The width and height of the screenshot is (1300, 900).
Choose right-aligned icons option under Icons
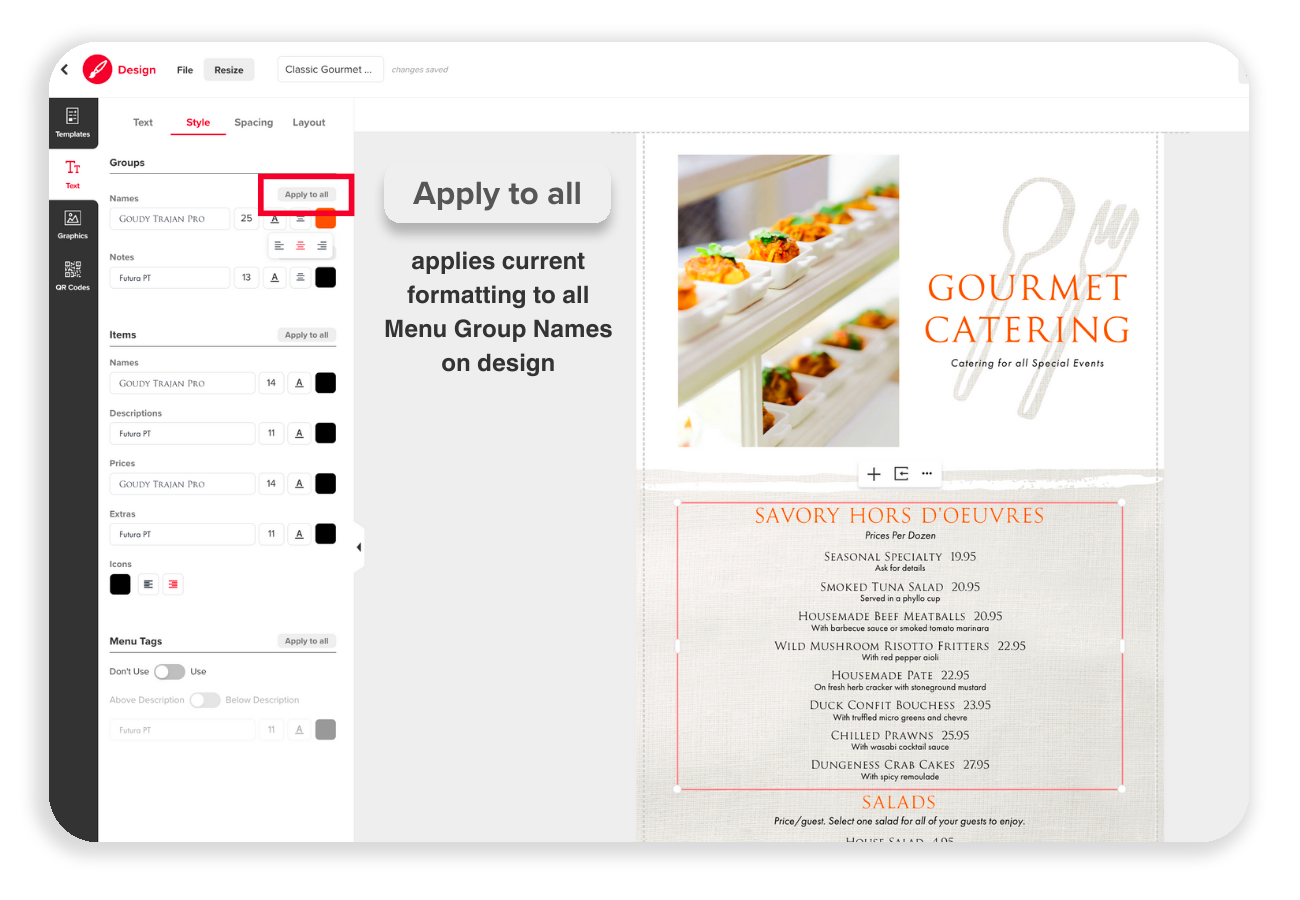coord(173,584)
